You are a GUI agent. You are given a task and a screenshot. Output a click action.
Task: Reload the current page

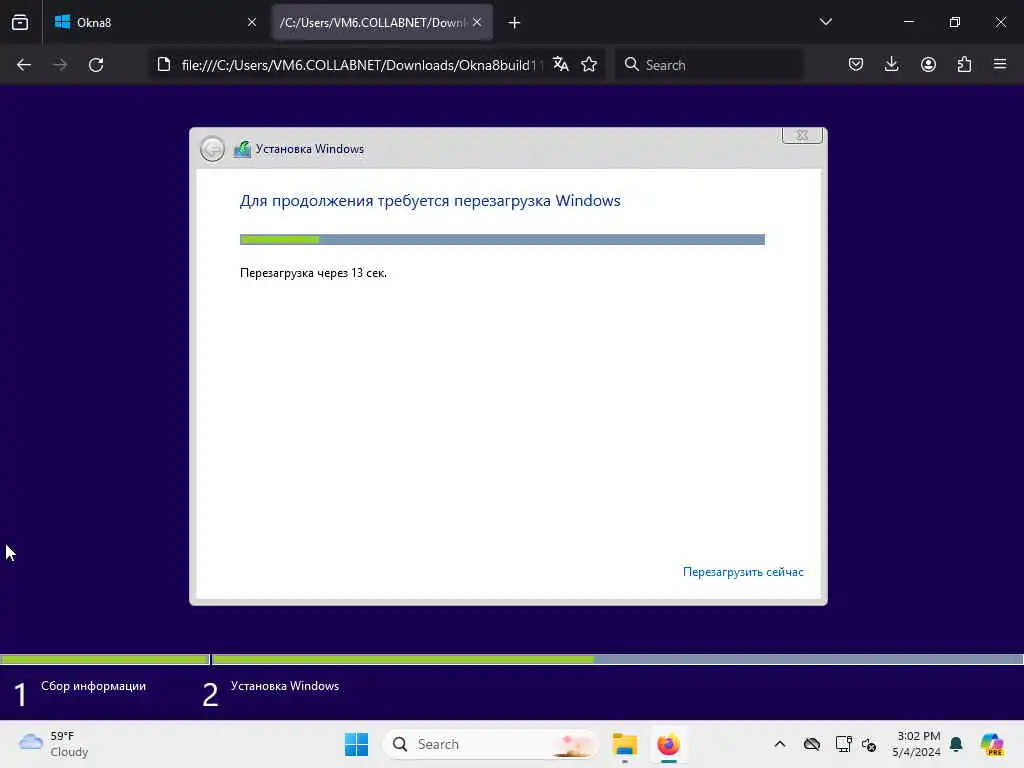point(96,65)
